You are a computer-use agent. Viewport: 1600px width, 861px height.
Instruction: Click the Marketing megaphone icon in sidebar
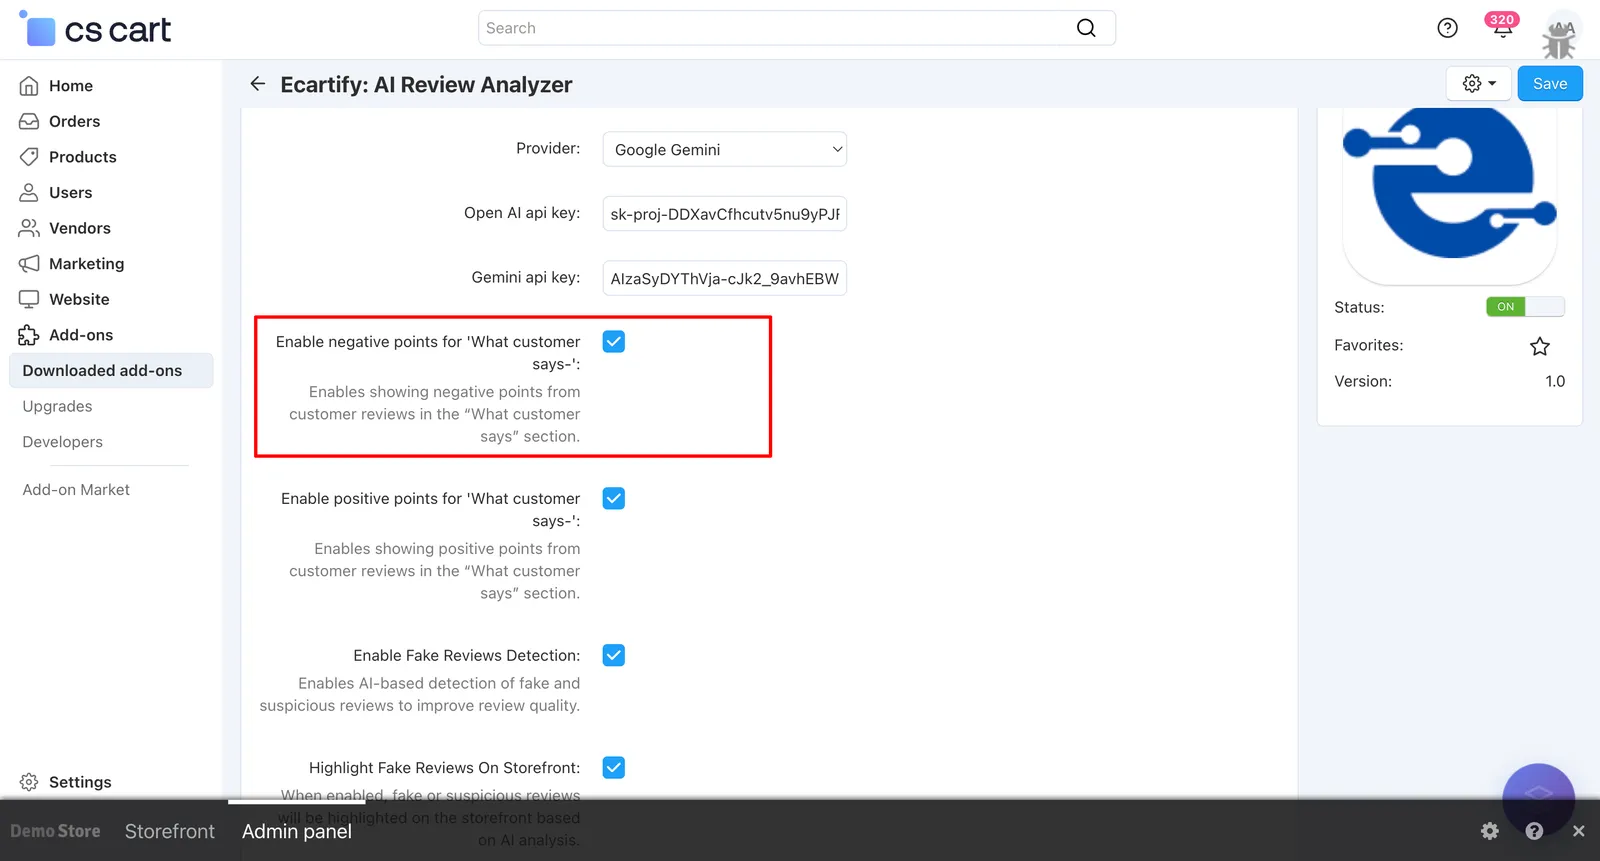pos(29,264)
